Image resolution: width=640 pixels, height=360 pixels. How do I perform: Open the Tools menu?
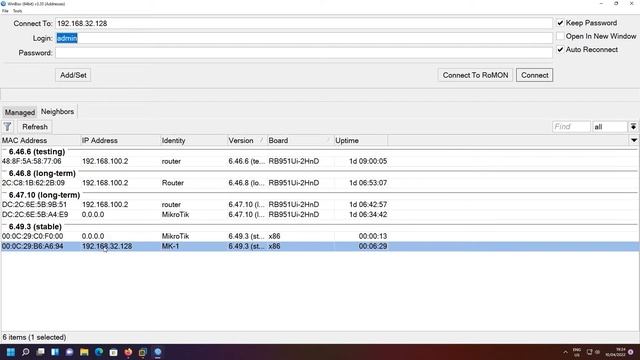17,11
